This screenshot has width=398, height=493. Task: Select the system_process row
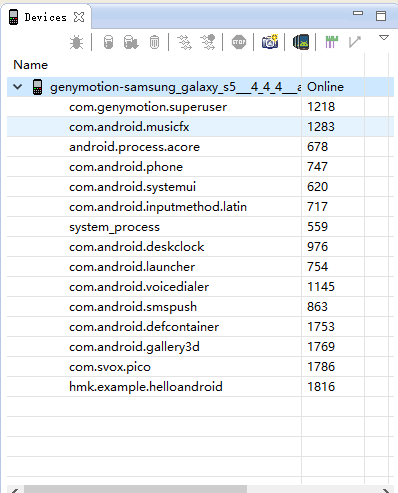200,227
